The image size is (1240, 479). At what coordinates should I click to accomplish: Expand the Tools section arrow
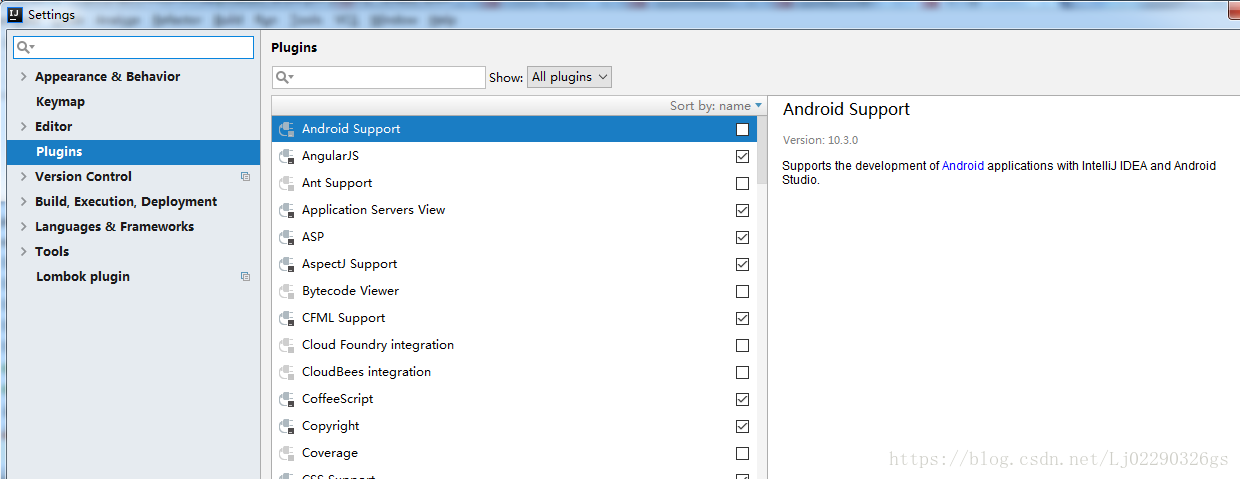point(23,252)
